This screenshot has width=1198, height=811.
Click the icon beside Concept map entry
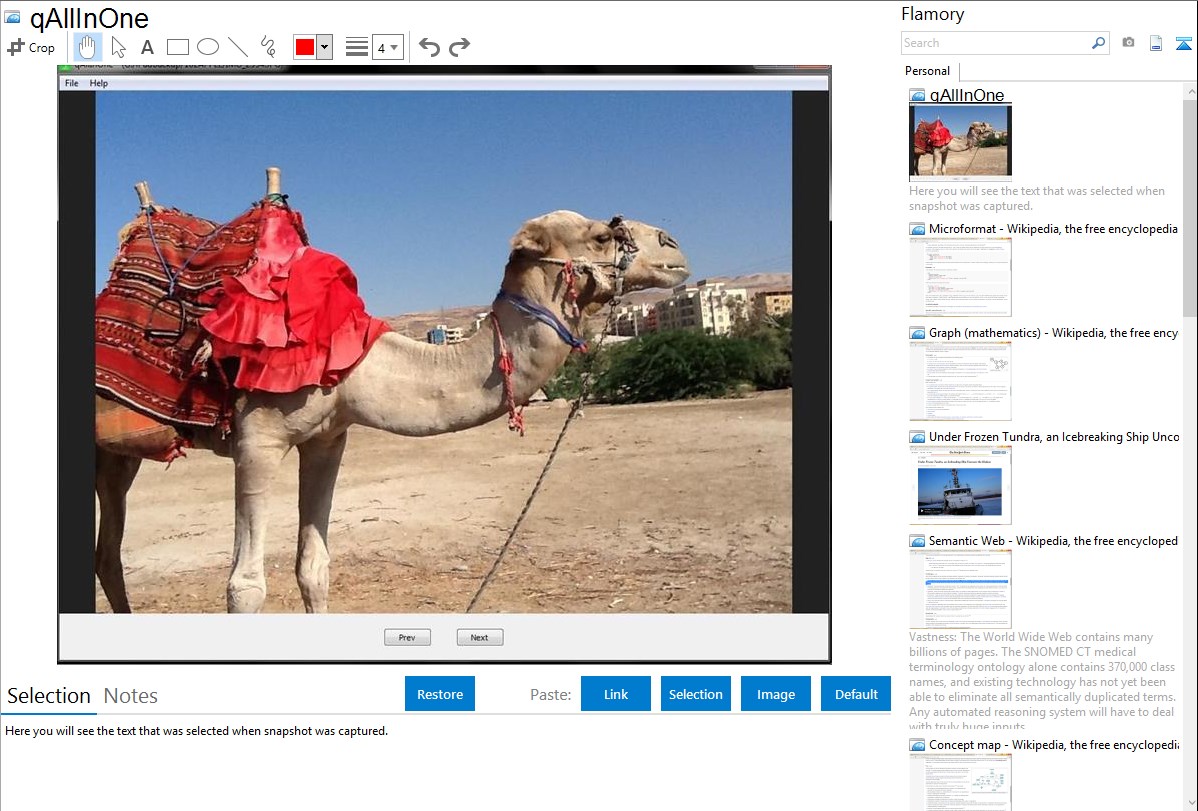click(917, 744)
